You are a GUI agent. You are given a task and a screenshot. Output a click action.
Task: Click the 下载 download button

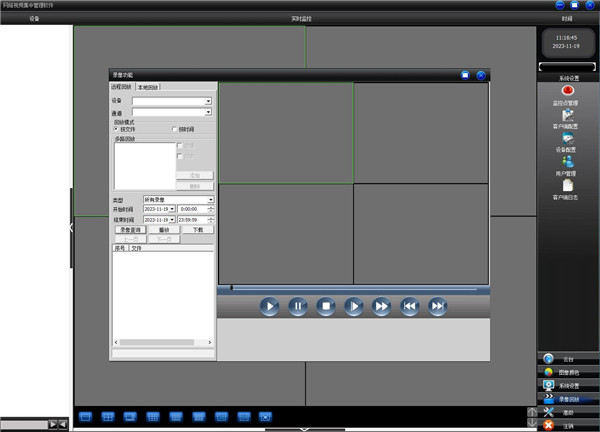pos(198,230)
